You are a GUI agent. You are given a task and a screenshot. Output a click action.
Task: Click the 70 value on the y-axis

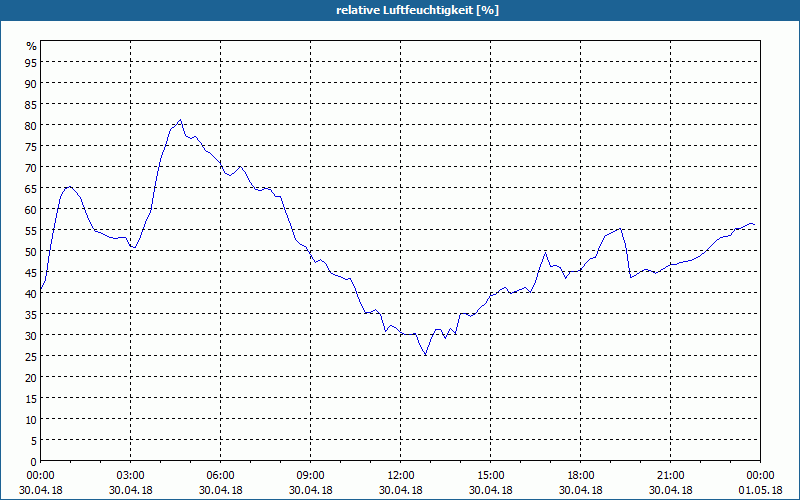tap(31, 167)
